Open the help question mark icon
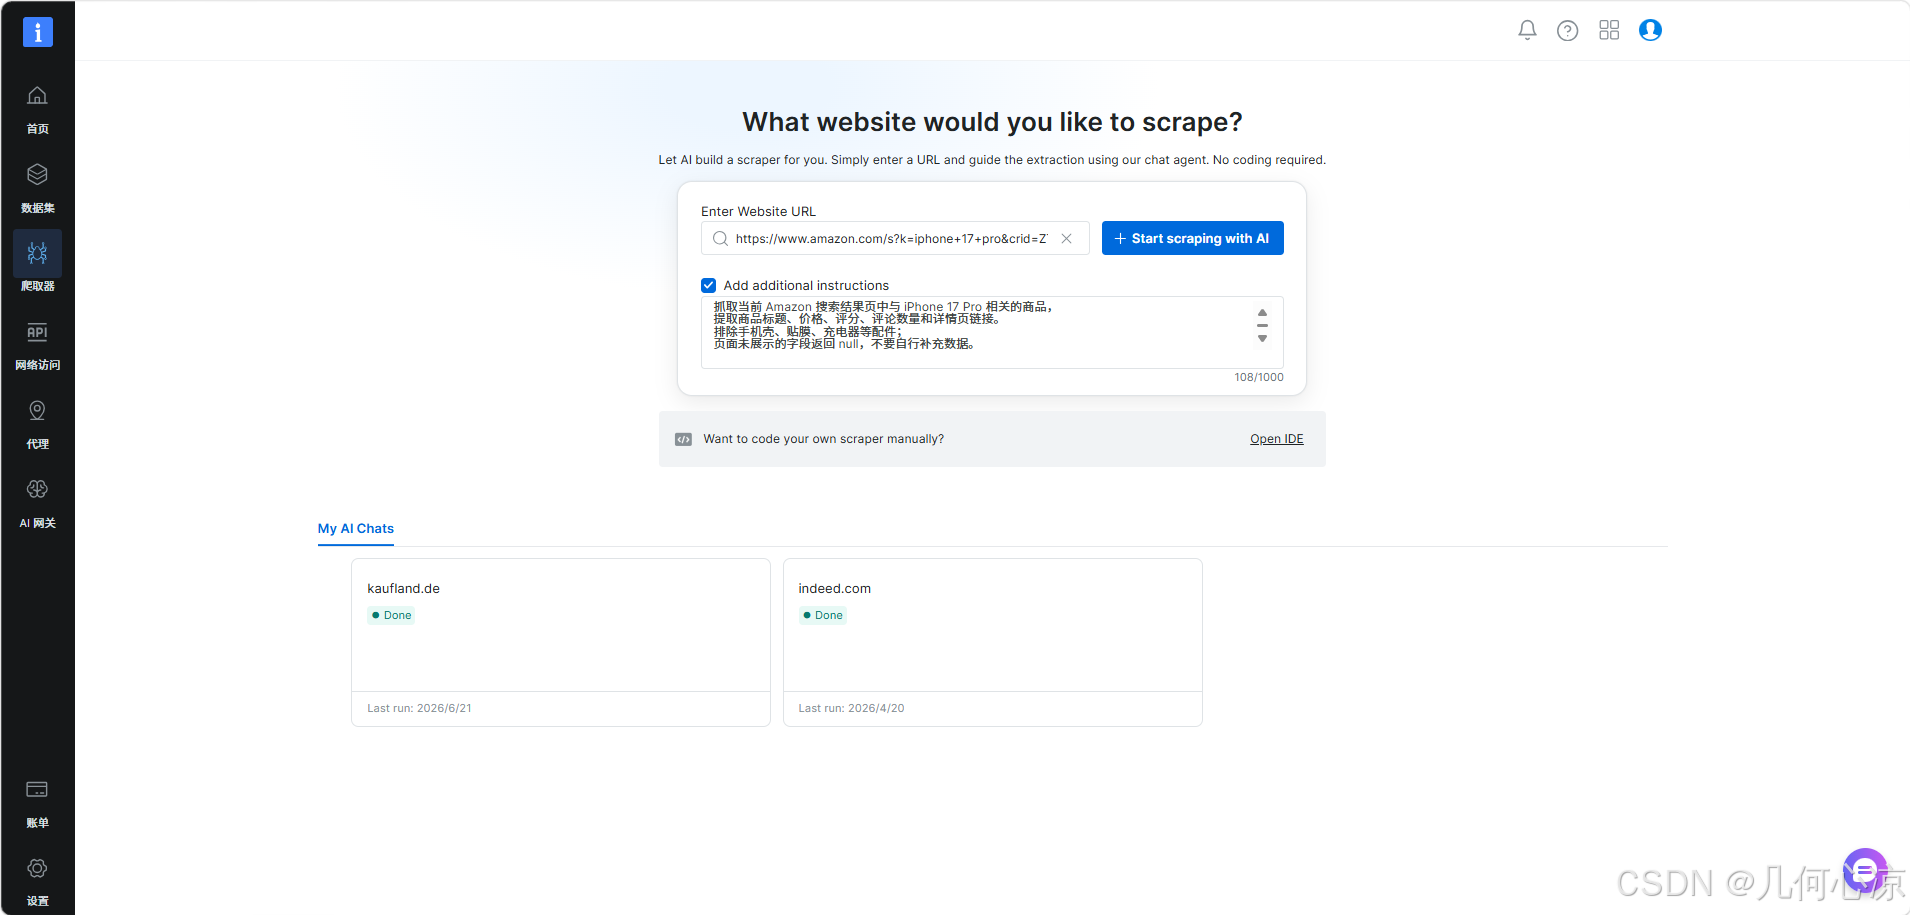 coord(1568,30)
